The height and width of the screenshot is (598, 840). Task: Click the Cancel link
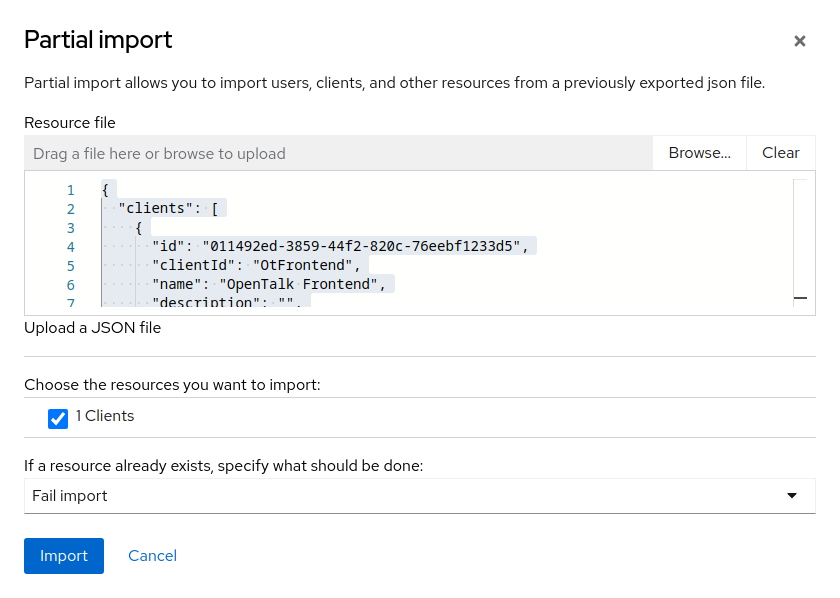coord(152,556)
